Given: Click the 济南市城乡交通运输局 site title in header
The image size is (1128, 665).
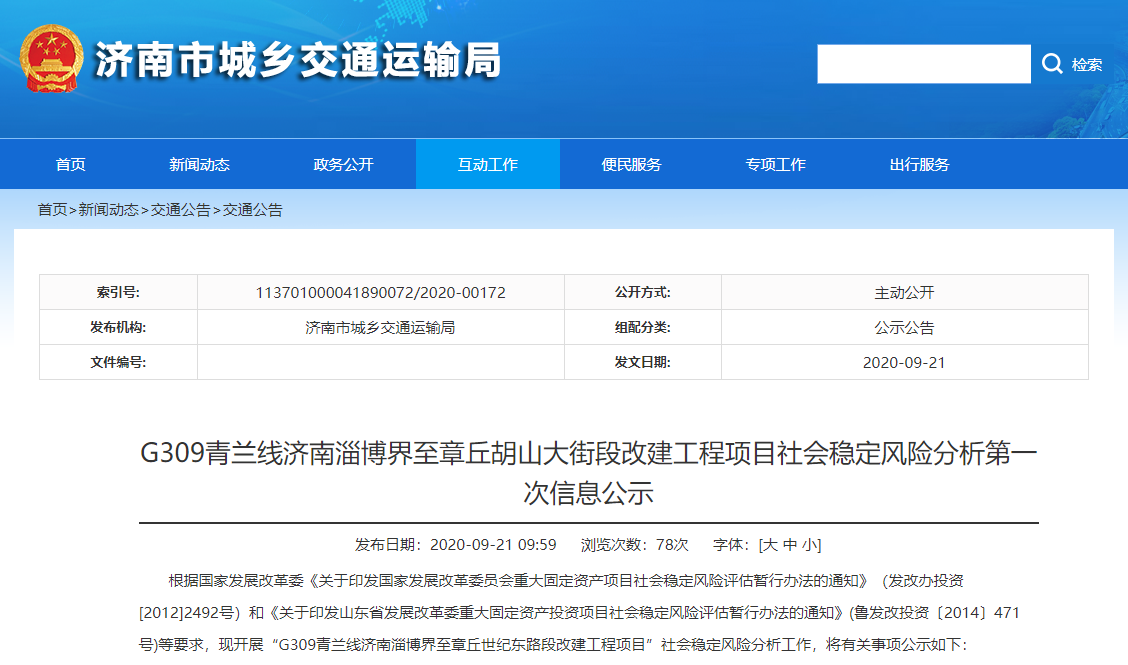Looking at the screenshot, I should pyautogui.click(x=298, y=61).
